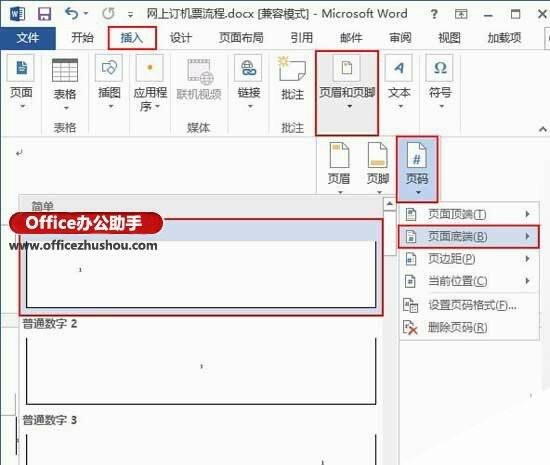Open the 页眉和页脚 (Header & Footer) group
This screenshot has width=550, height=465.
(x=347, y=93)
